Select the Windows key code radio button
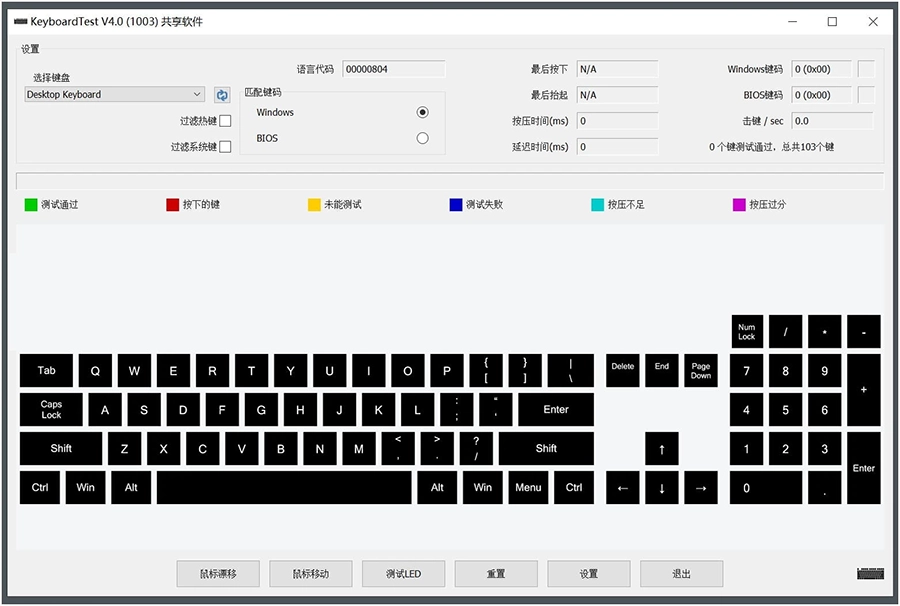The image size is (900, 606). pos(422,112)
